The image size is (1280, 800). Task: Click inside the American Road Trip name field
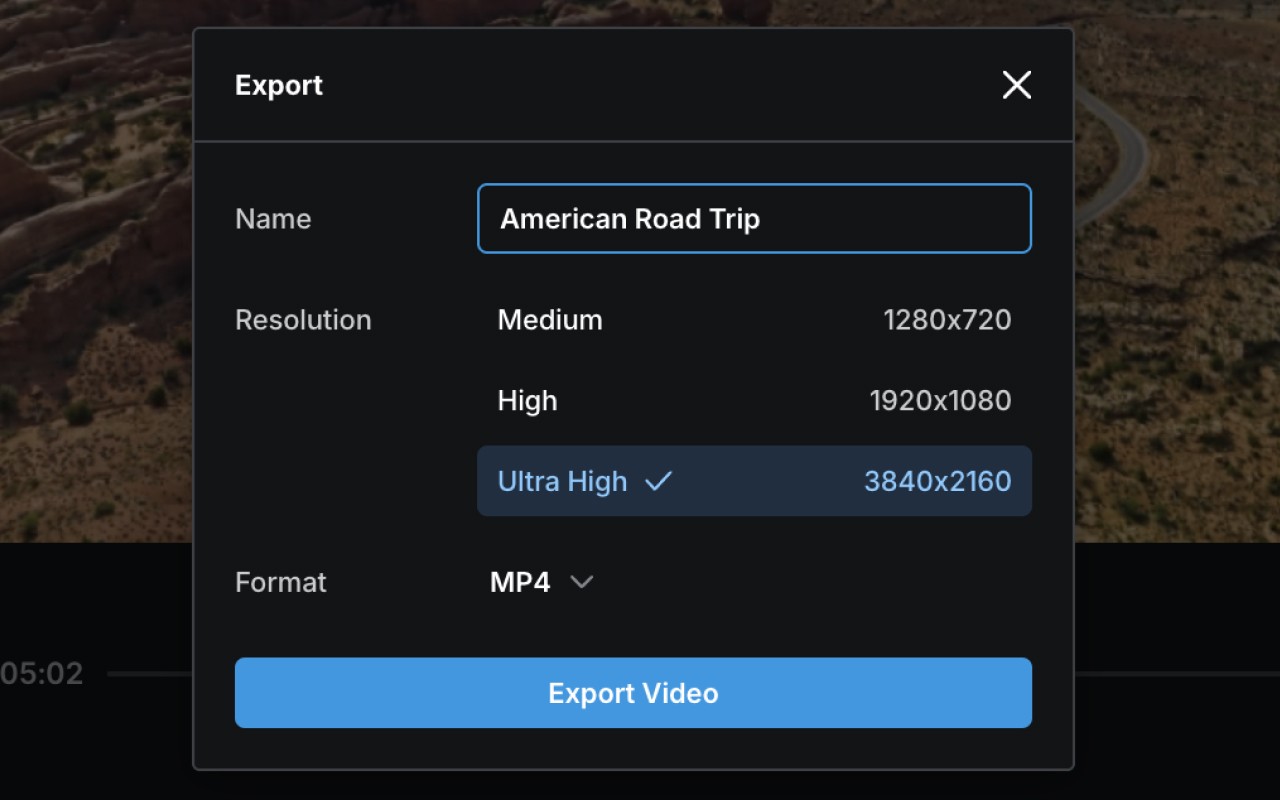point(754,218)
